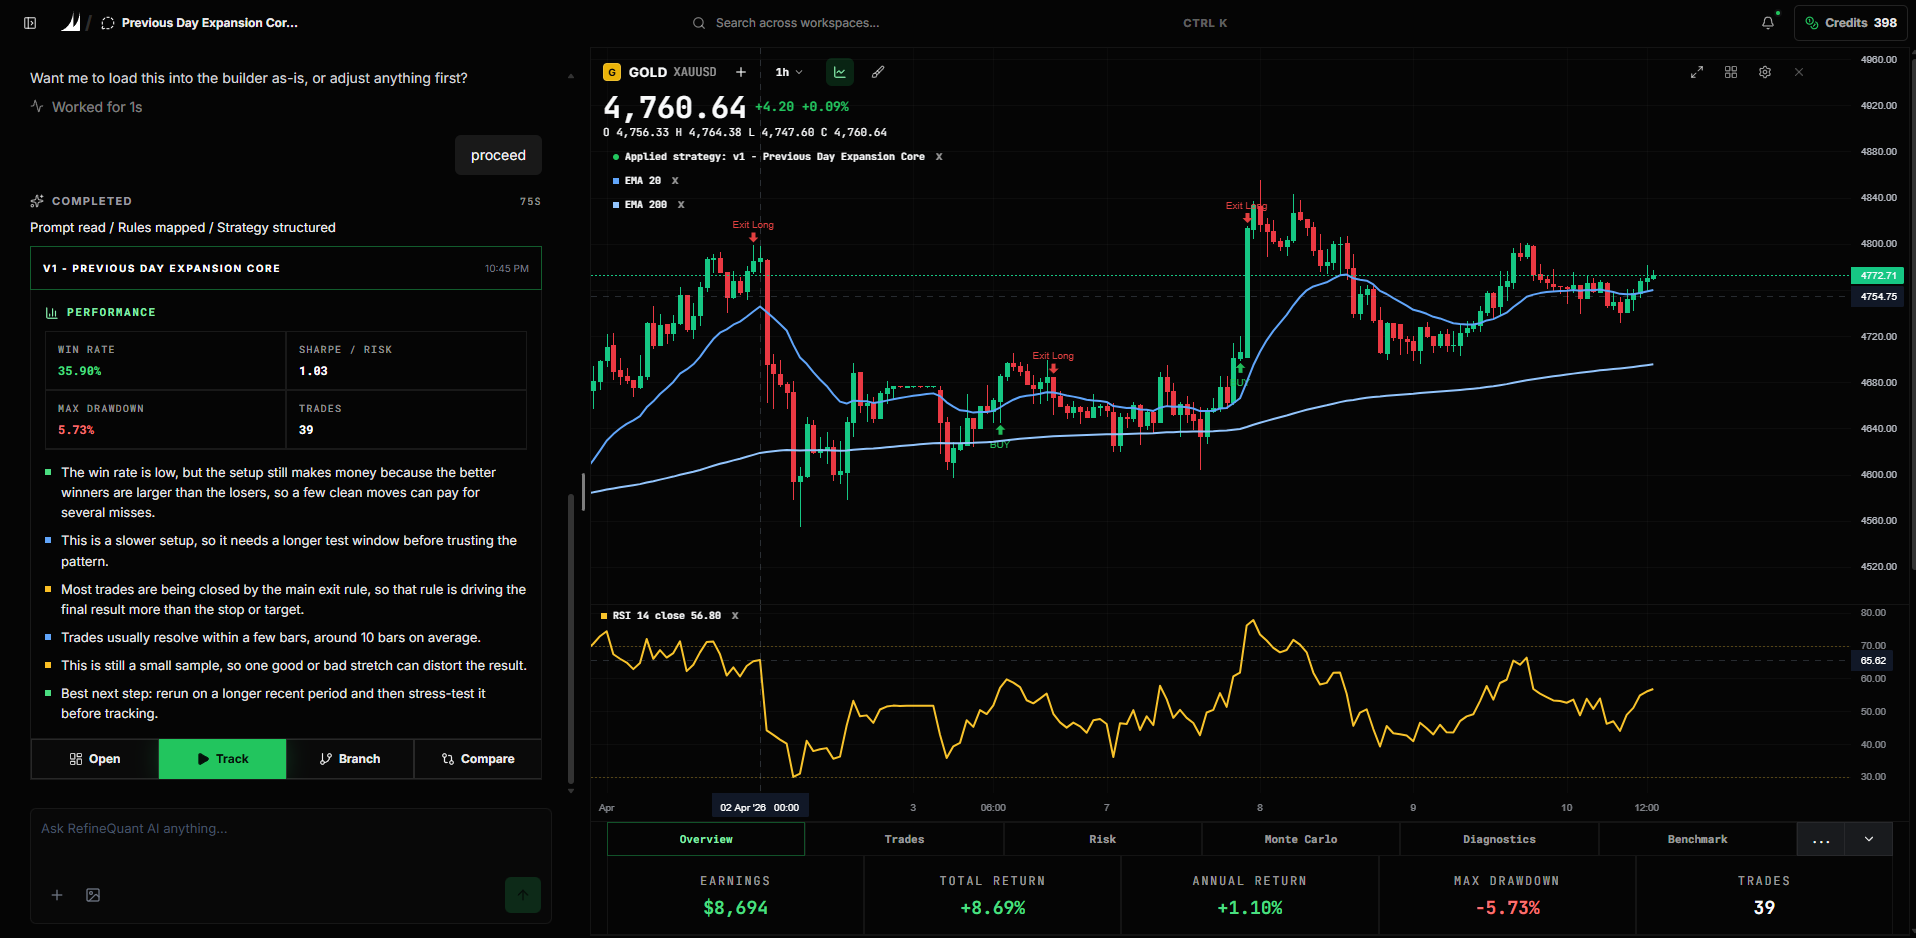The height and width of the screenshot is (938, 1916).
Task: Add attachment with plus icon
Action: tap(57, 895)
